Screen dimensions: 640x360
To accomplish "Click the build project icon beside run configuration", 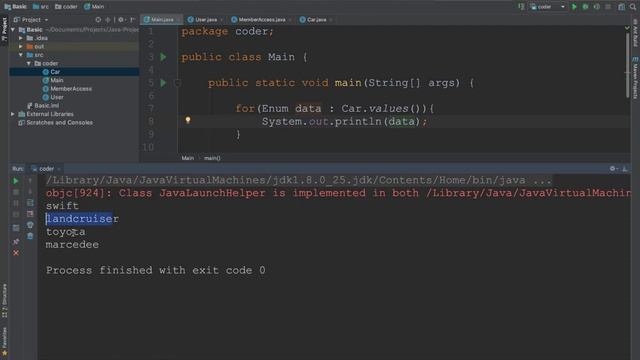I will click(521, 7).
